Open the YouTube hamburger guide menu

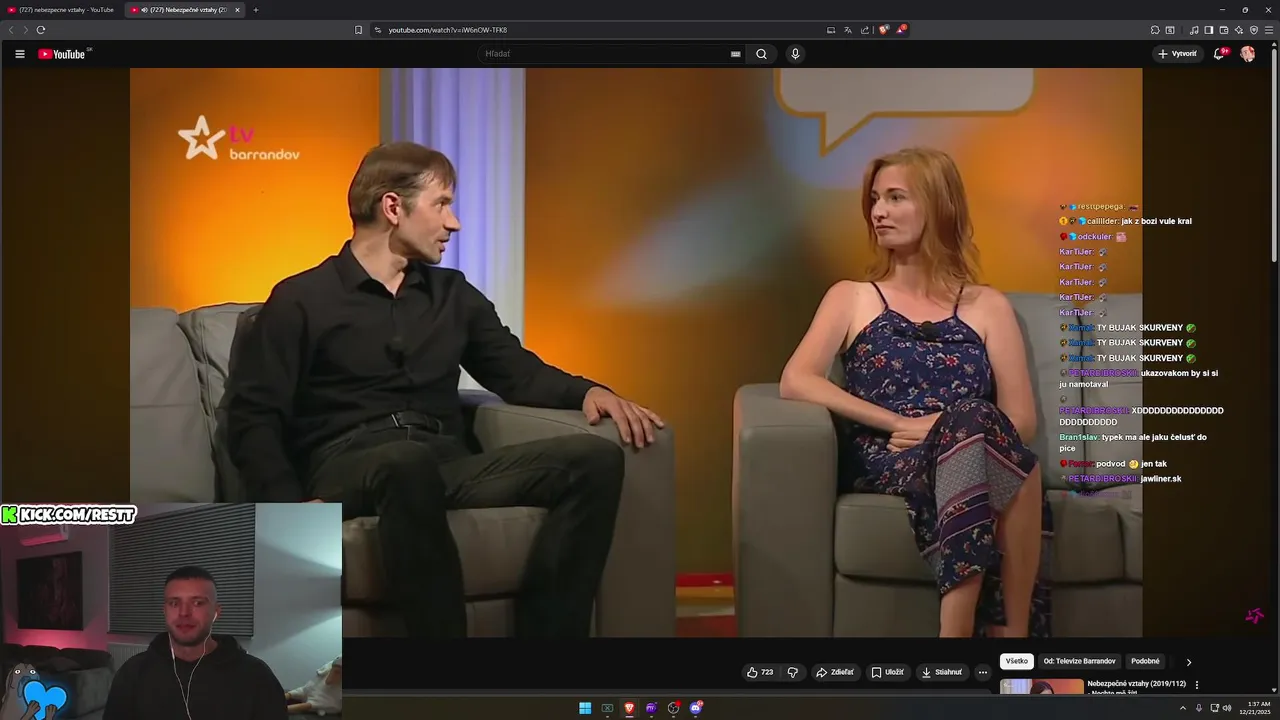pos(19,54)
